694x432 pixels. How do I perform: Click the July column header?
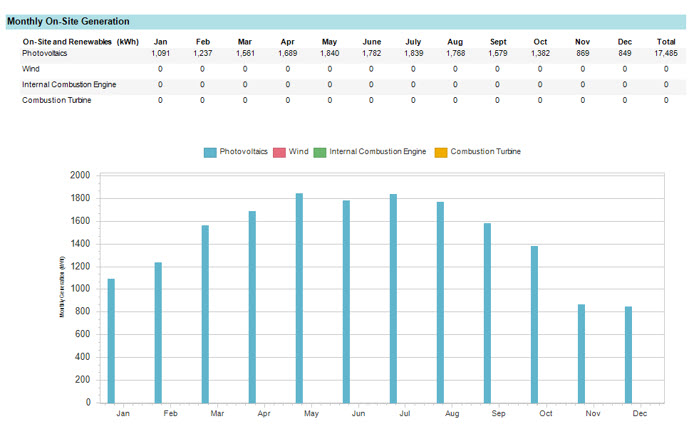(413, 42)
